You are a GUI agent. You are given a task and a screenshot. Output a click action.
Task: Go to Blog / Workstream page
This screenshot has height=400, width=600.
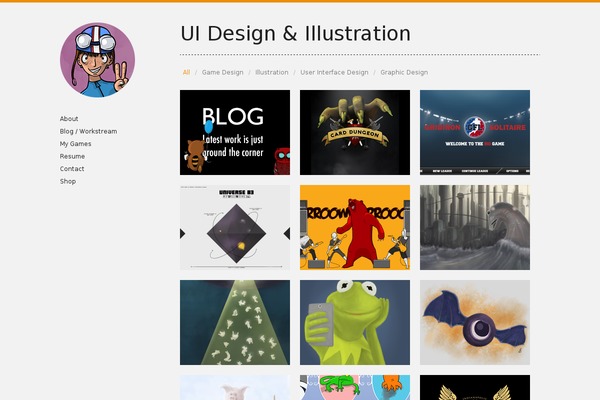(x=88, y=131)
